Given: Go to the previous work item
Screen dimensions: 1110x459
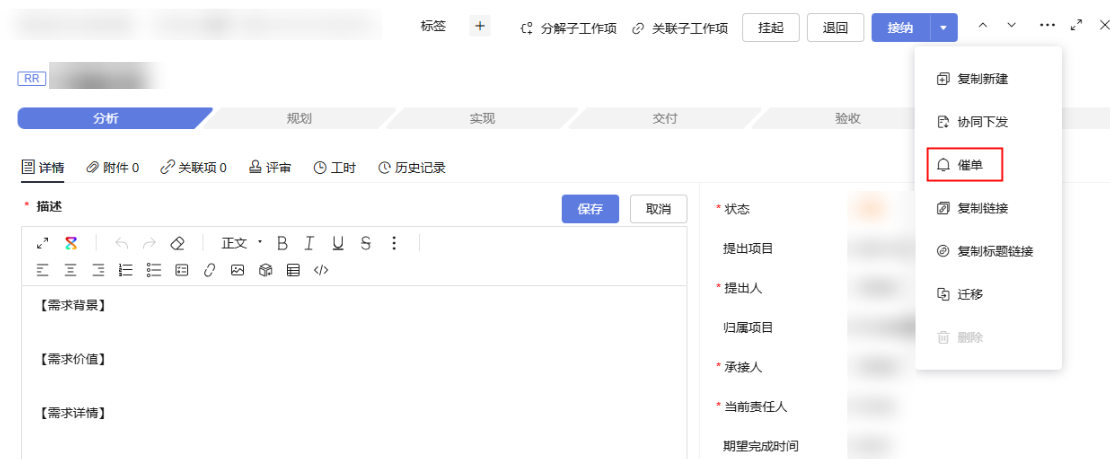Looking at the screenshot, I should [x=983, y=26].
